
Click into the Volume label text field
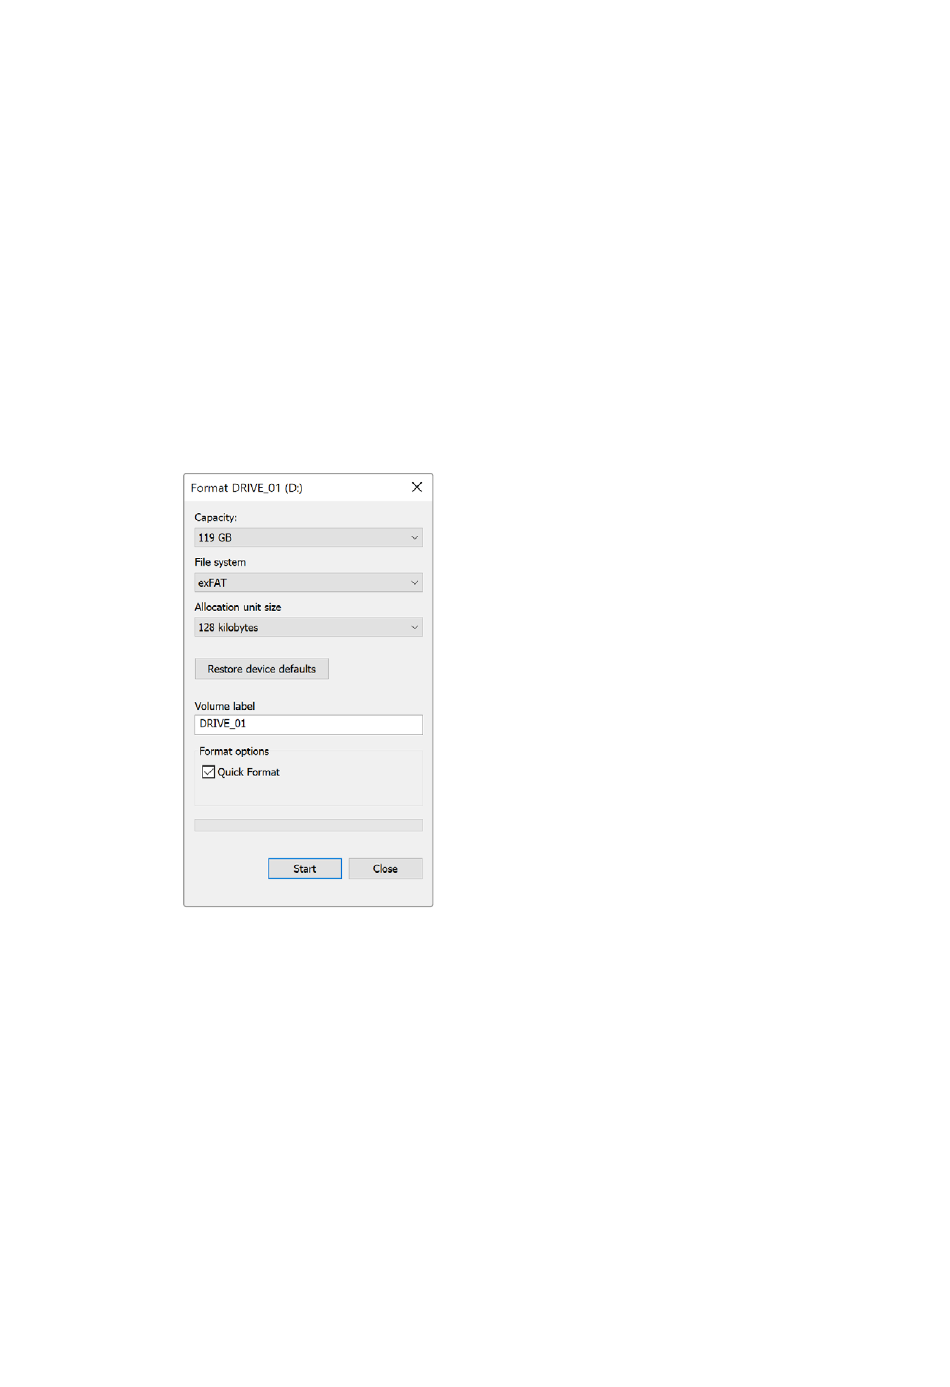coord(308,724)
